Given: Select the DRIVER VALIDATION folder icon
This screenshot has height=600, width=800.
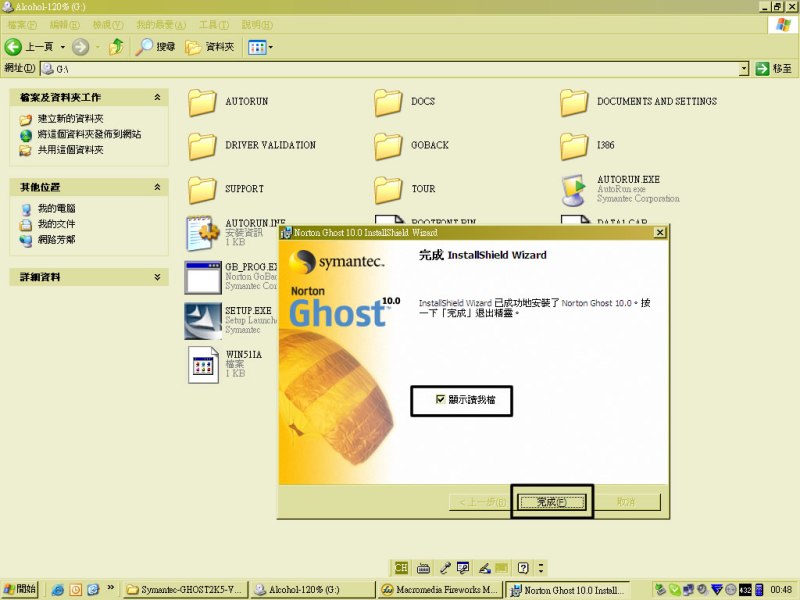Looking at the screenshot, I should (202, 146).
